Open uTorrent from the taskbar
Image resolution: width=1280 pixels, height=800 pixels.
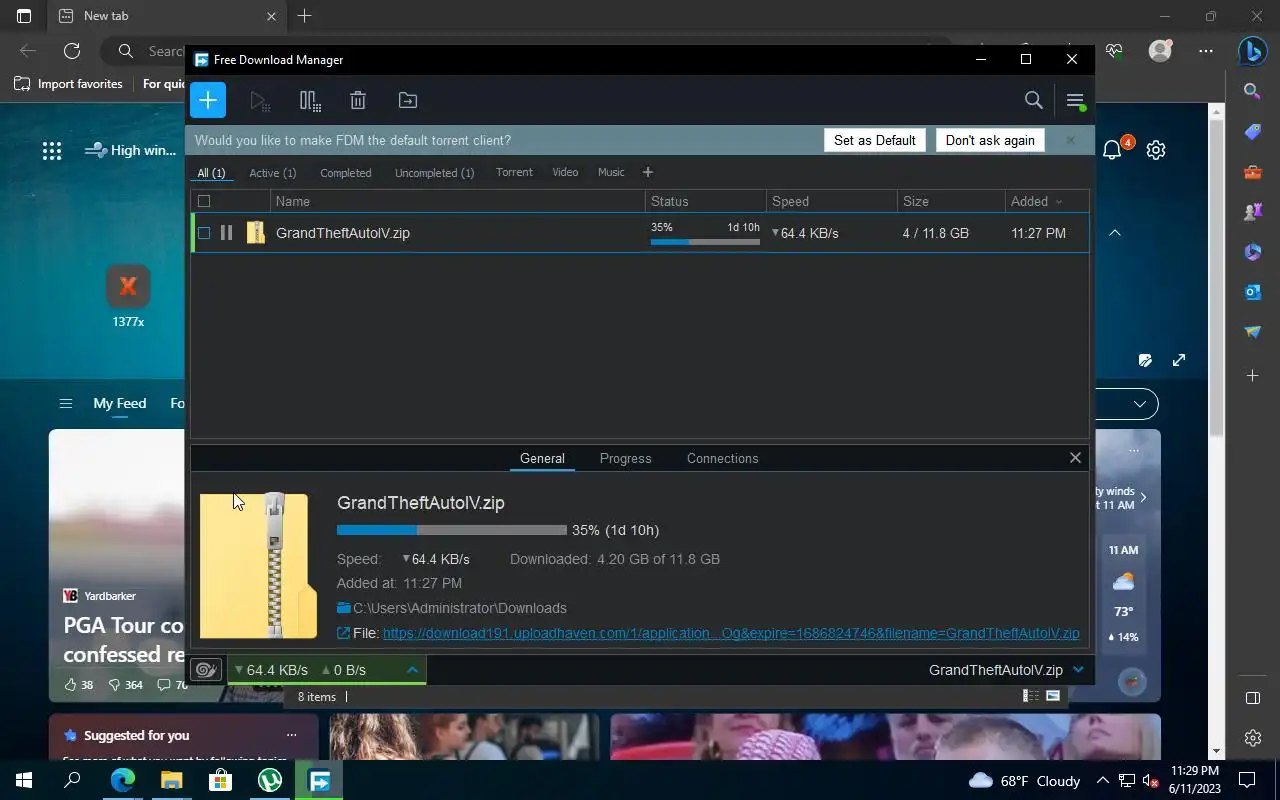point(270,780)
